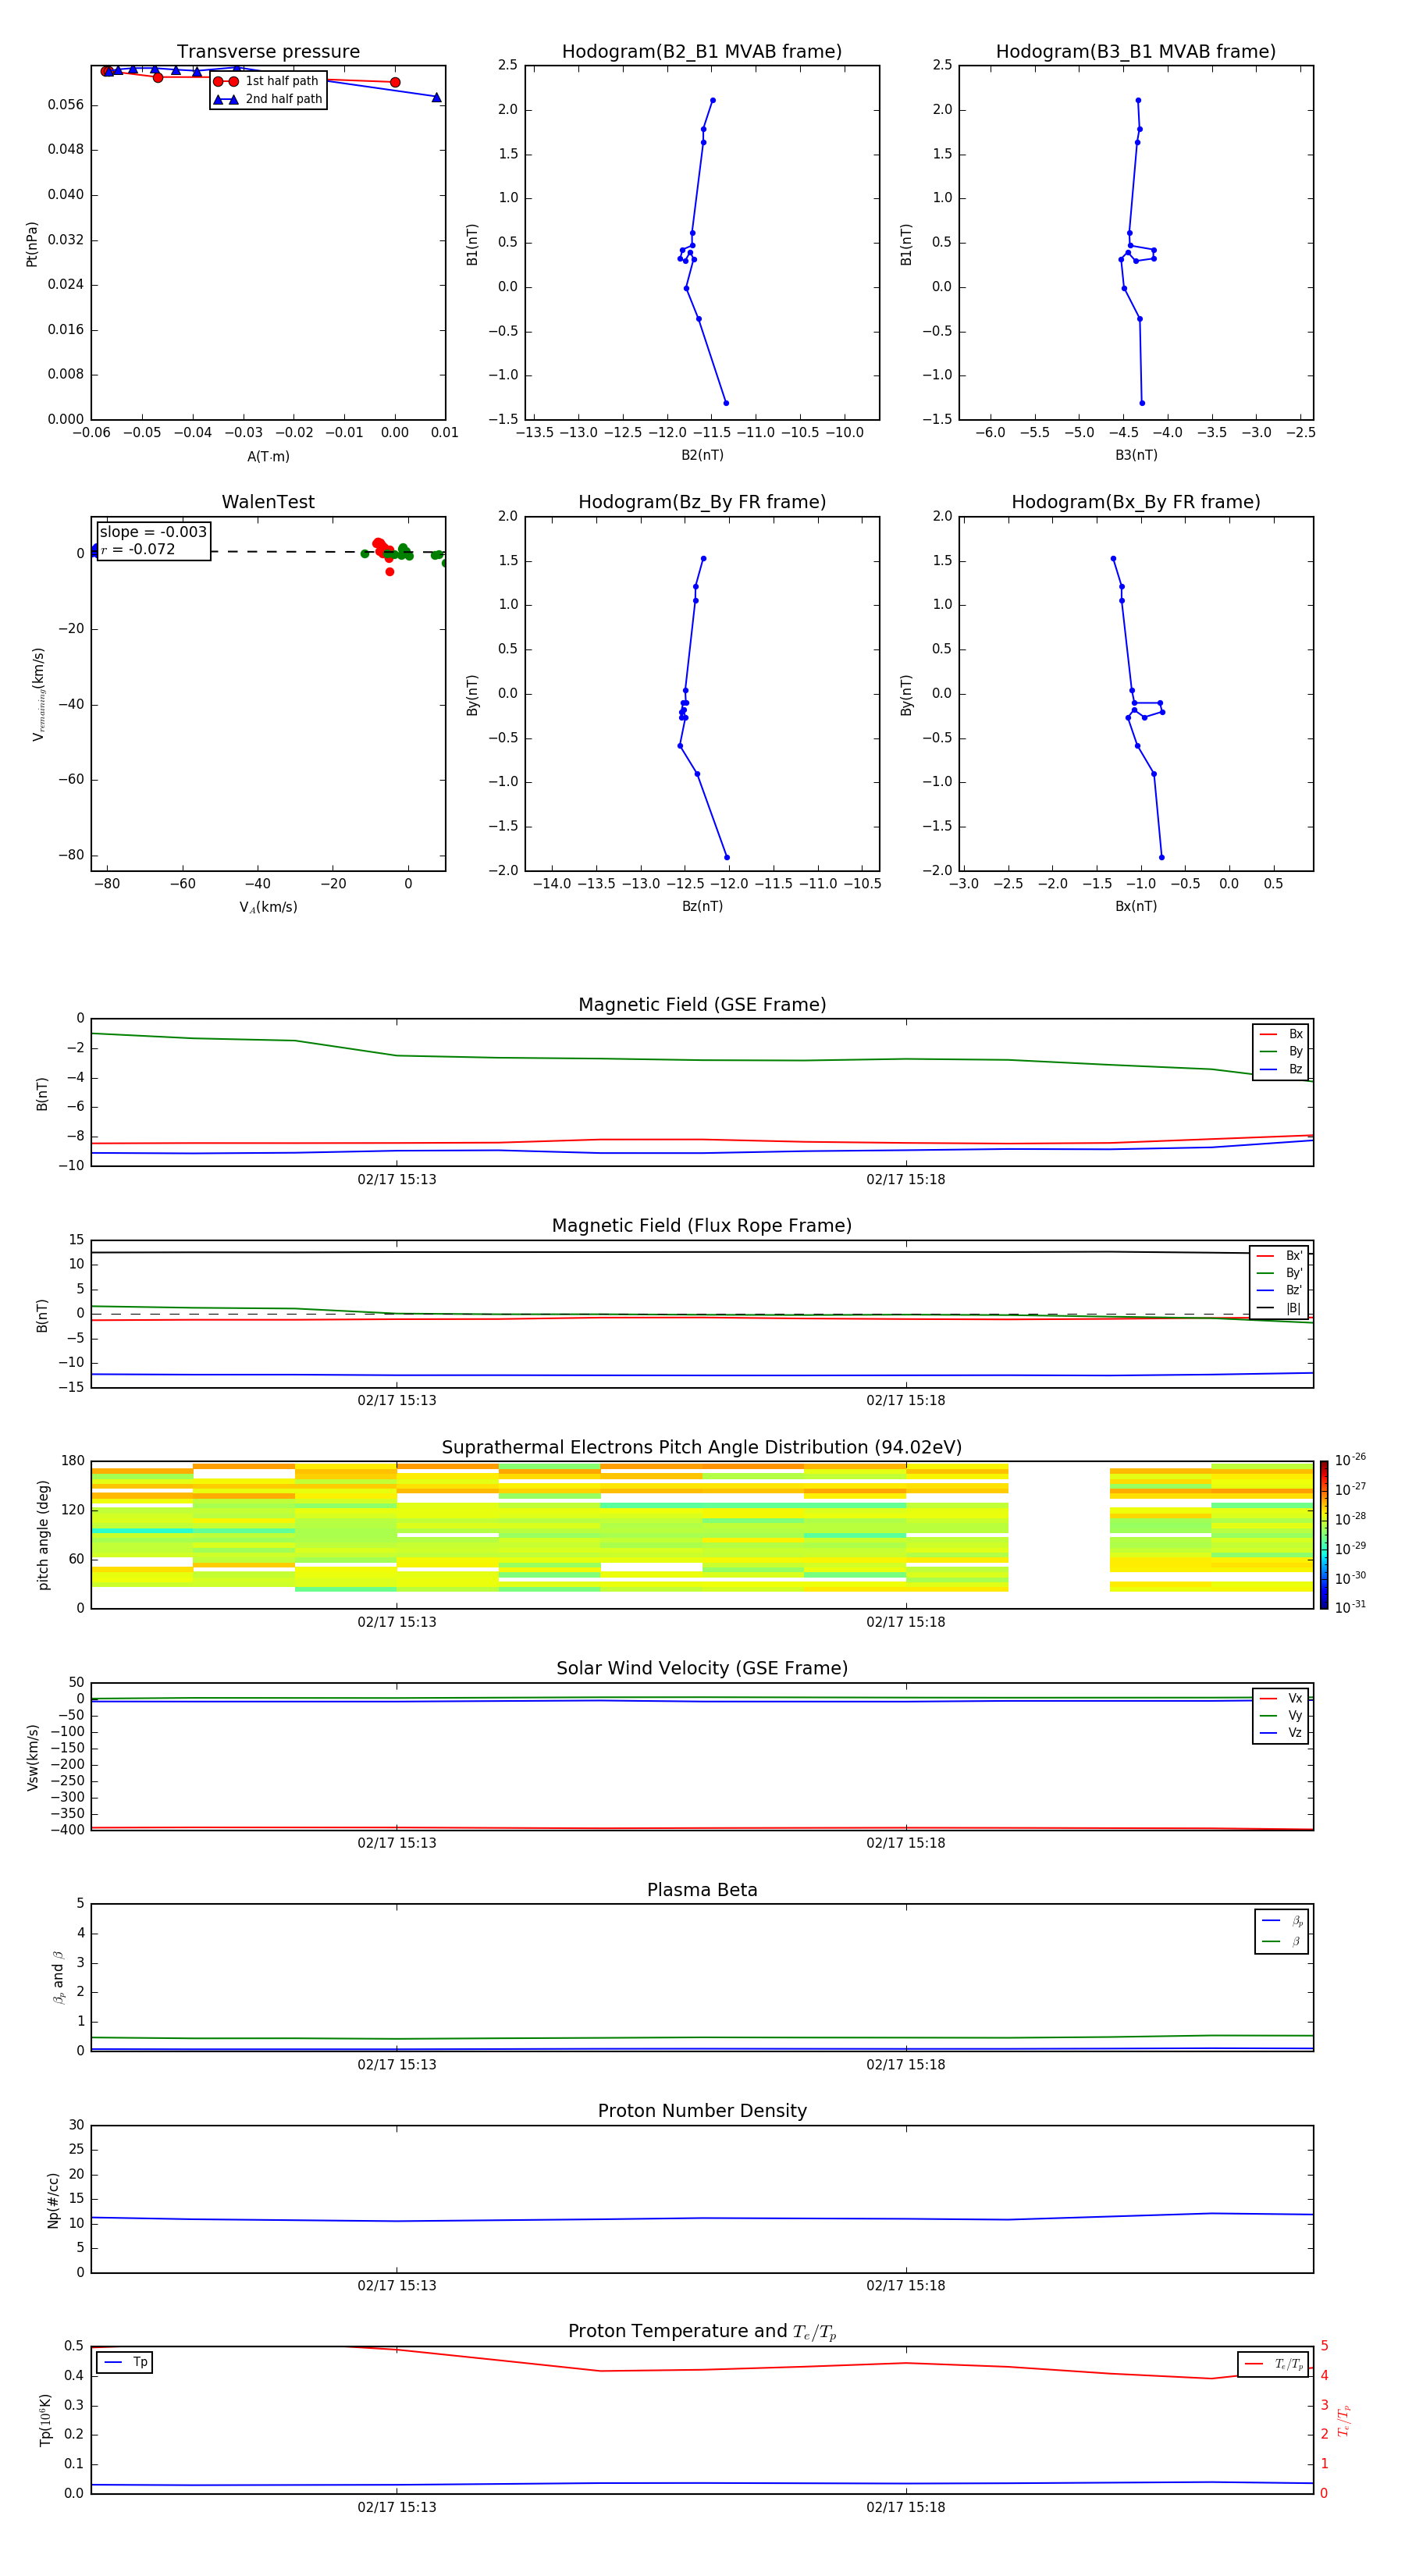Click the 'Bx' legend entry in GSE plot
The height and width of the screenshot is (2576, 1405).
click(x=1281, y=1034)
